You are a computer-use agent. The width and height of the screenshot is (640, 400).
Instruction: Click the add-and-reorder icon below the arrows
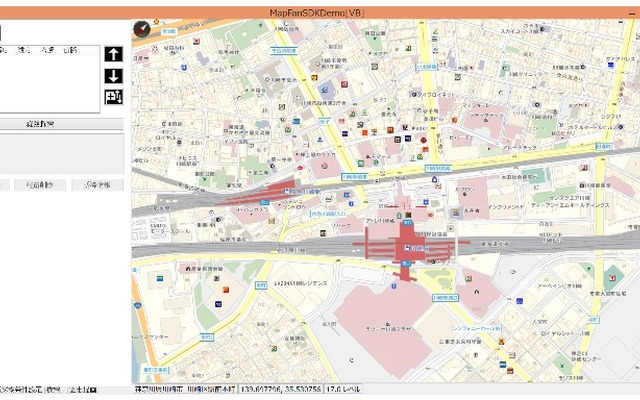(113, 97)
